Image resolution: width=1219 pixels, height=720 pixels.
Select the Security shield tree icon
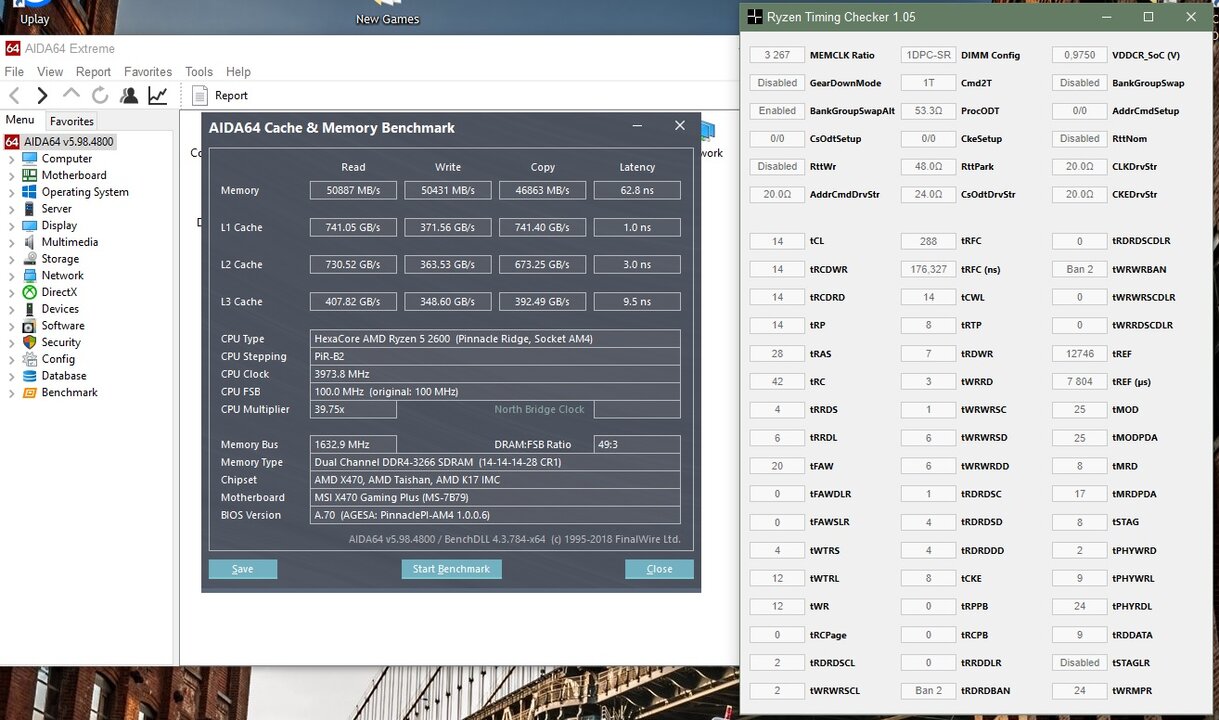click(29, 342)
